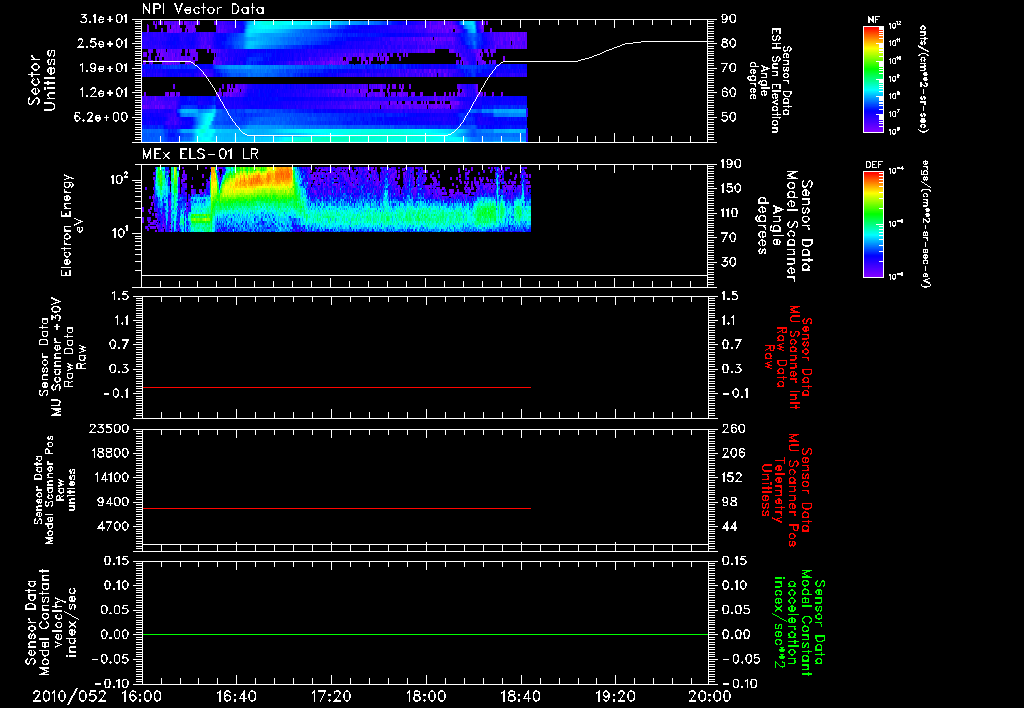Click the '206' telemetry tick value

(x=732, y=453)
